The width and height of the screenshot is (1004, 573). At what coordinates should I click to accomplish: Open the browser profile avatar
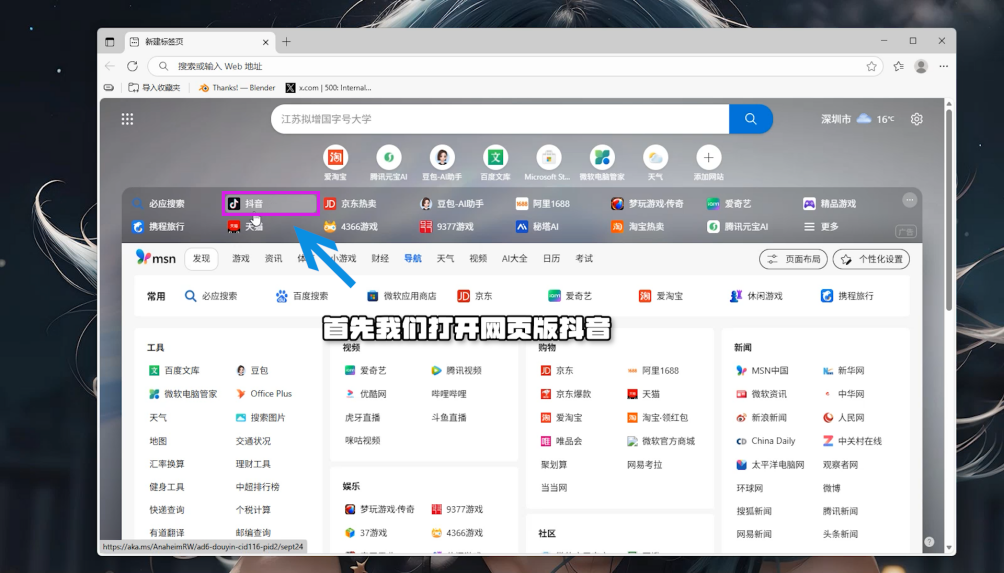pyautogui.click(x=921, y=66)
